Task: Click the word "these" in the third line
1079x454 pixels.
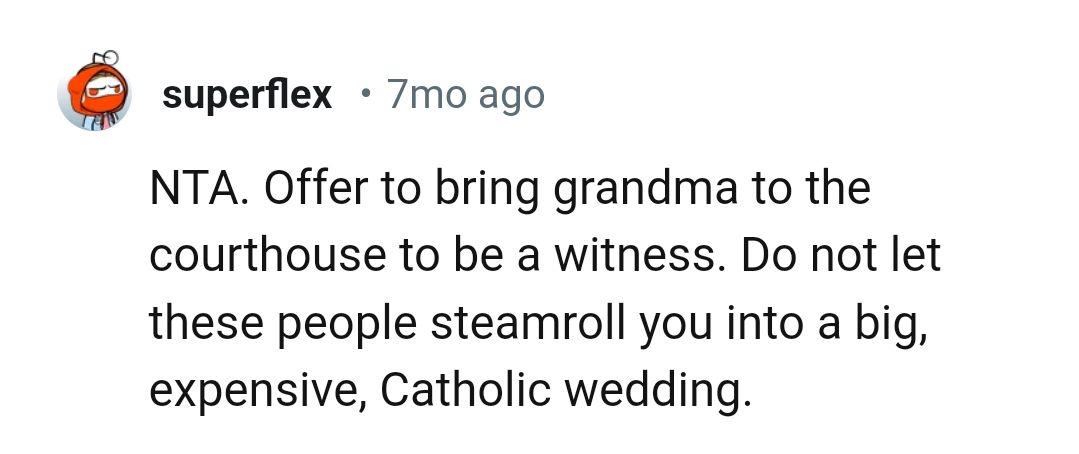Action: coord(200,323)
